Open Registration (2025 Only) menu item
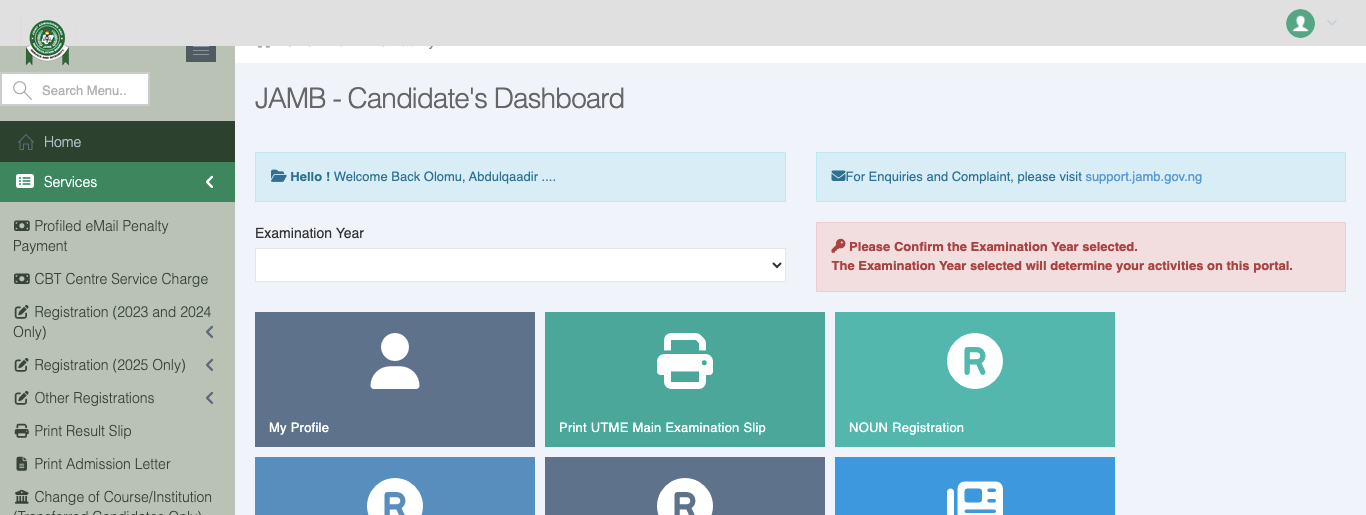Image resolution: width=1366 pixels, height=515 pixels. (x=100, y=365)
